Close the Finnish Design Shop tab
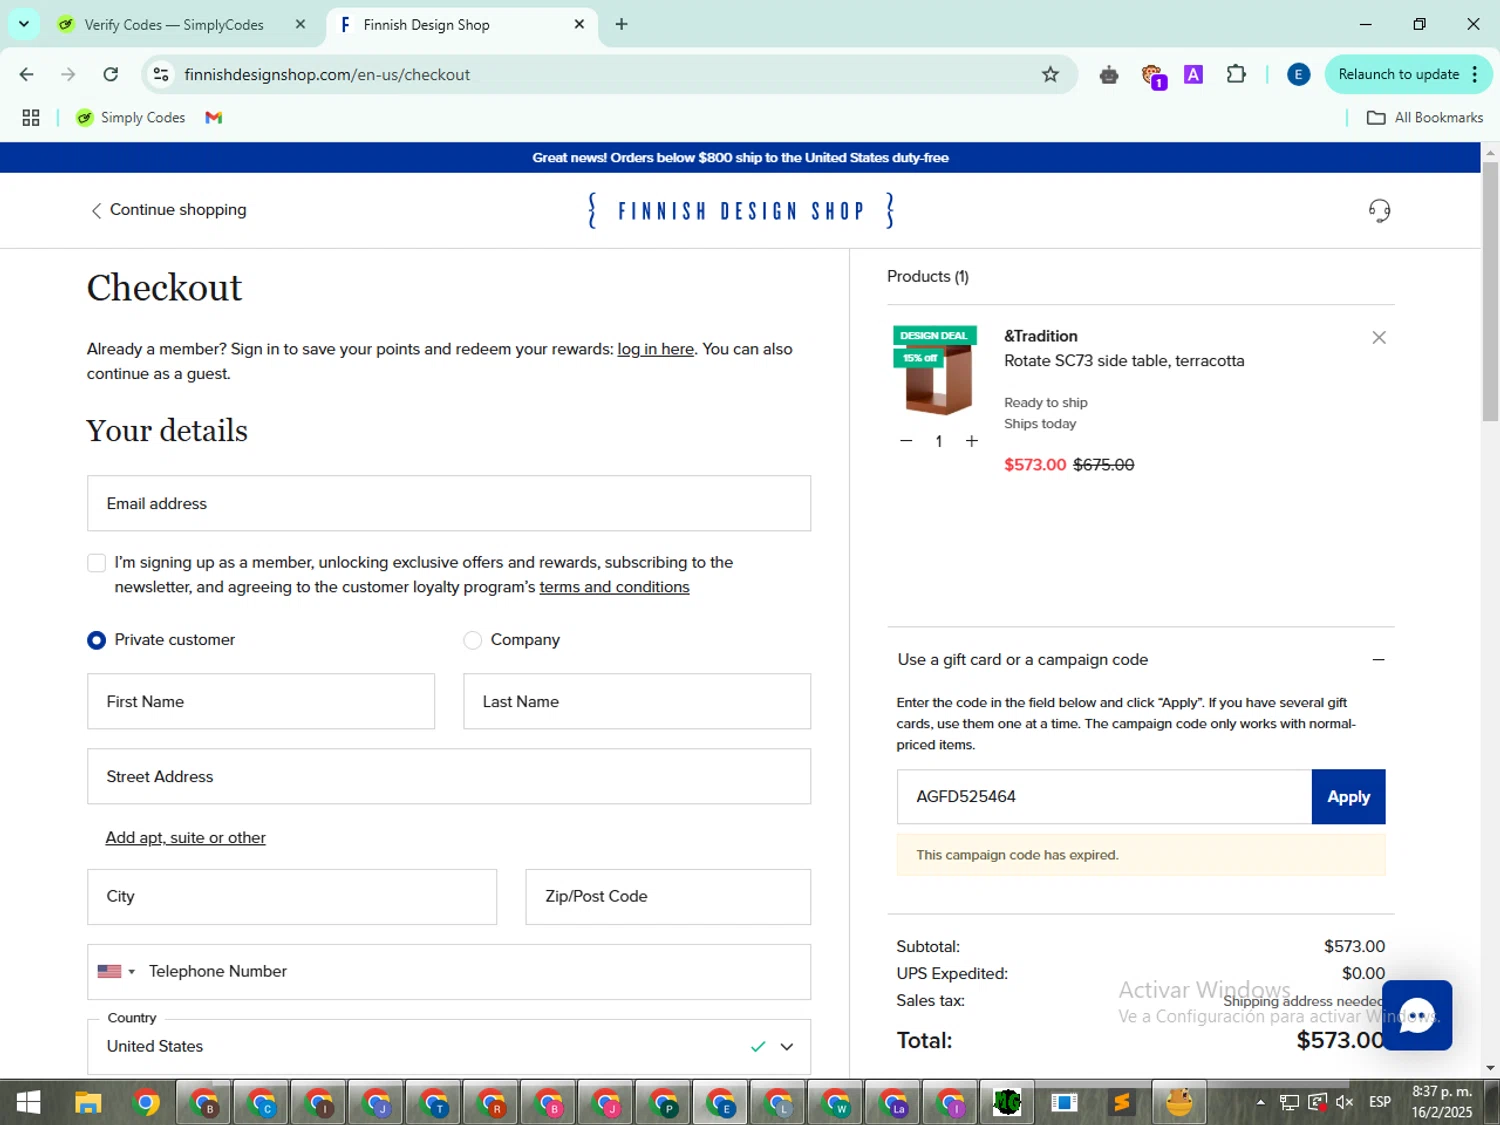 coord(579,25)
